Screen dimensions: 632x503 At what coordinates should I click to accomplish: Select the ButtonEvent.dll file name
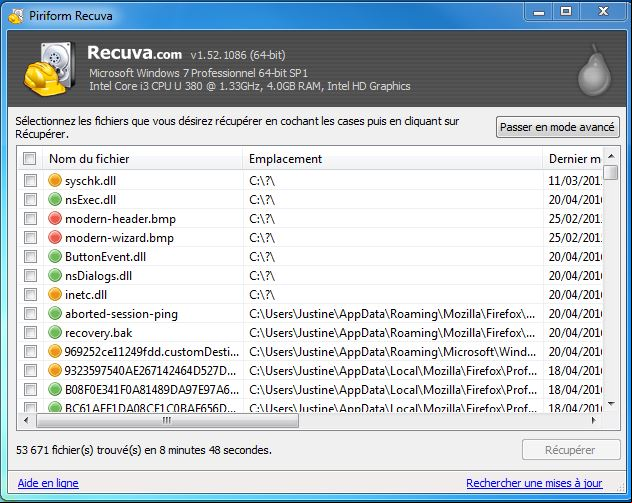coord(105,256)
